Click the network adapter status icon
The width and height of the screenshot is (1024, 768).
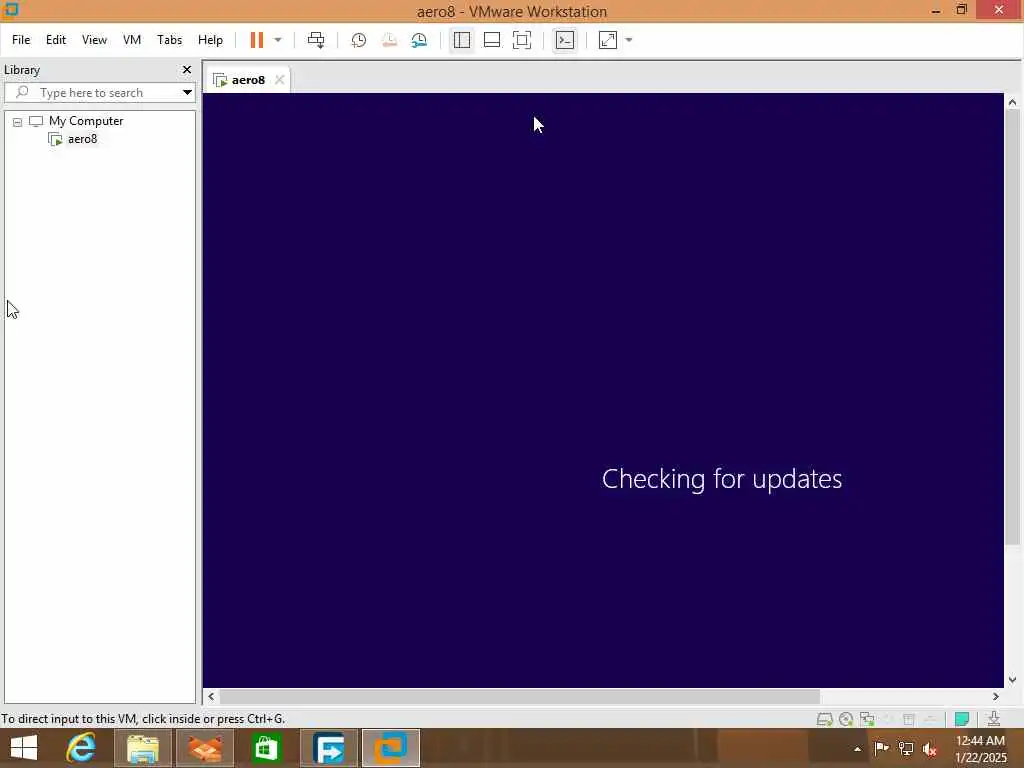coord(867,719)
